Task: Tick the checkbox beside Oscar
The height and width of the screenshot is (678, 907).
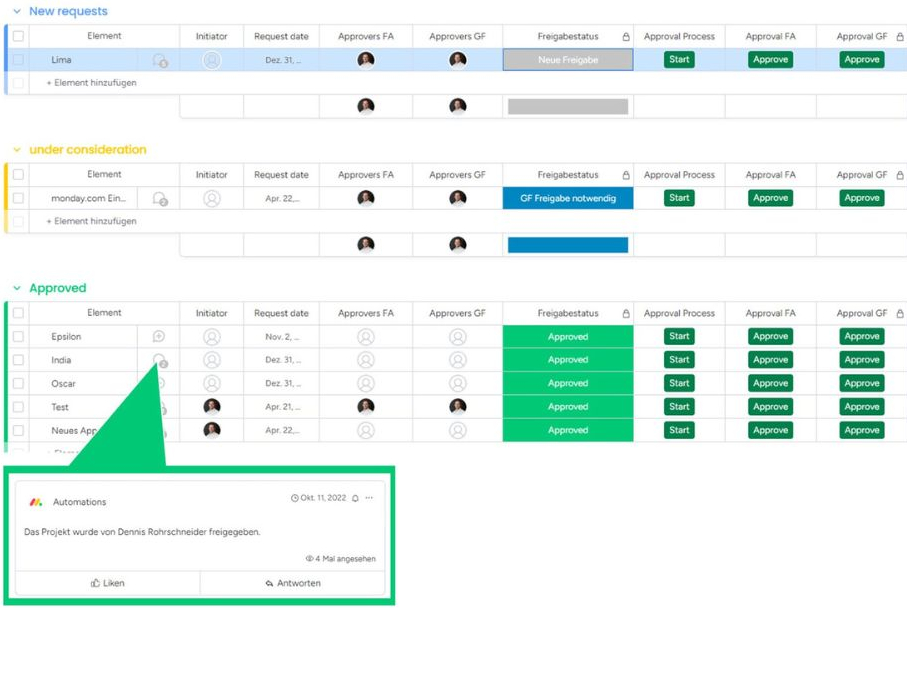Action: click(16, 383)
